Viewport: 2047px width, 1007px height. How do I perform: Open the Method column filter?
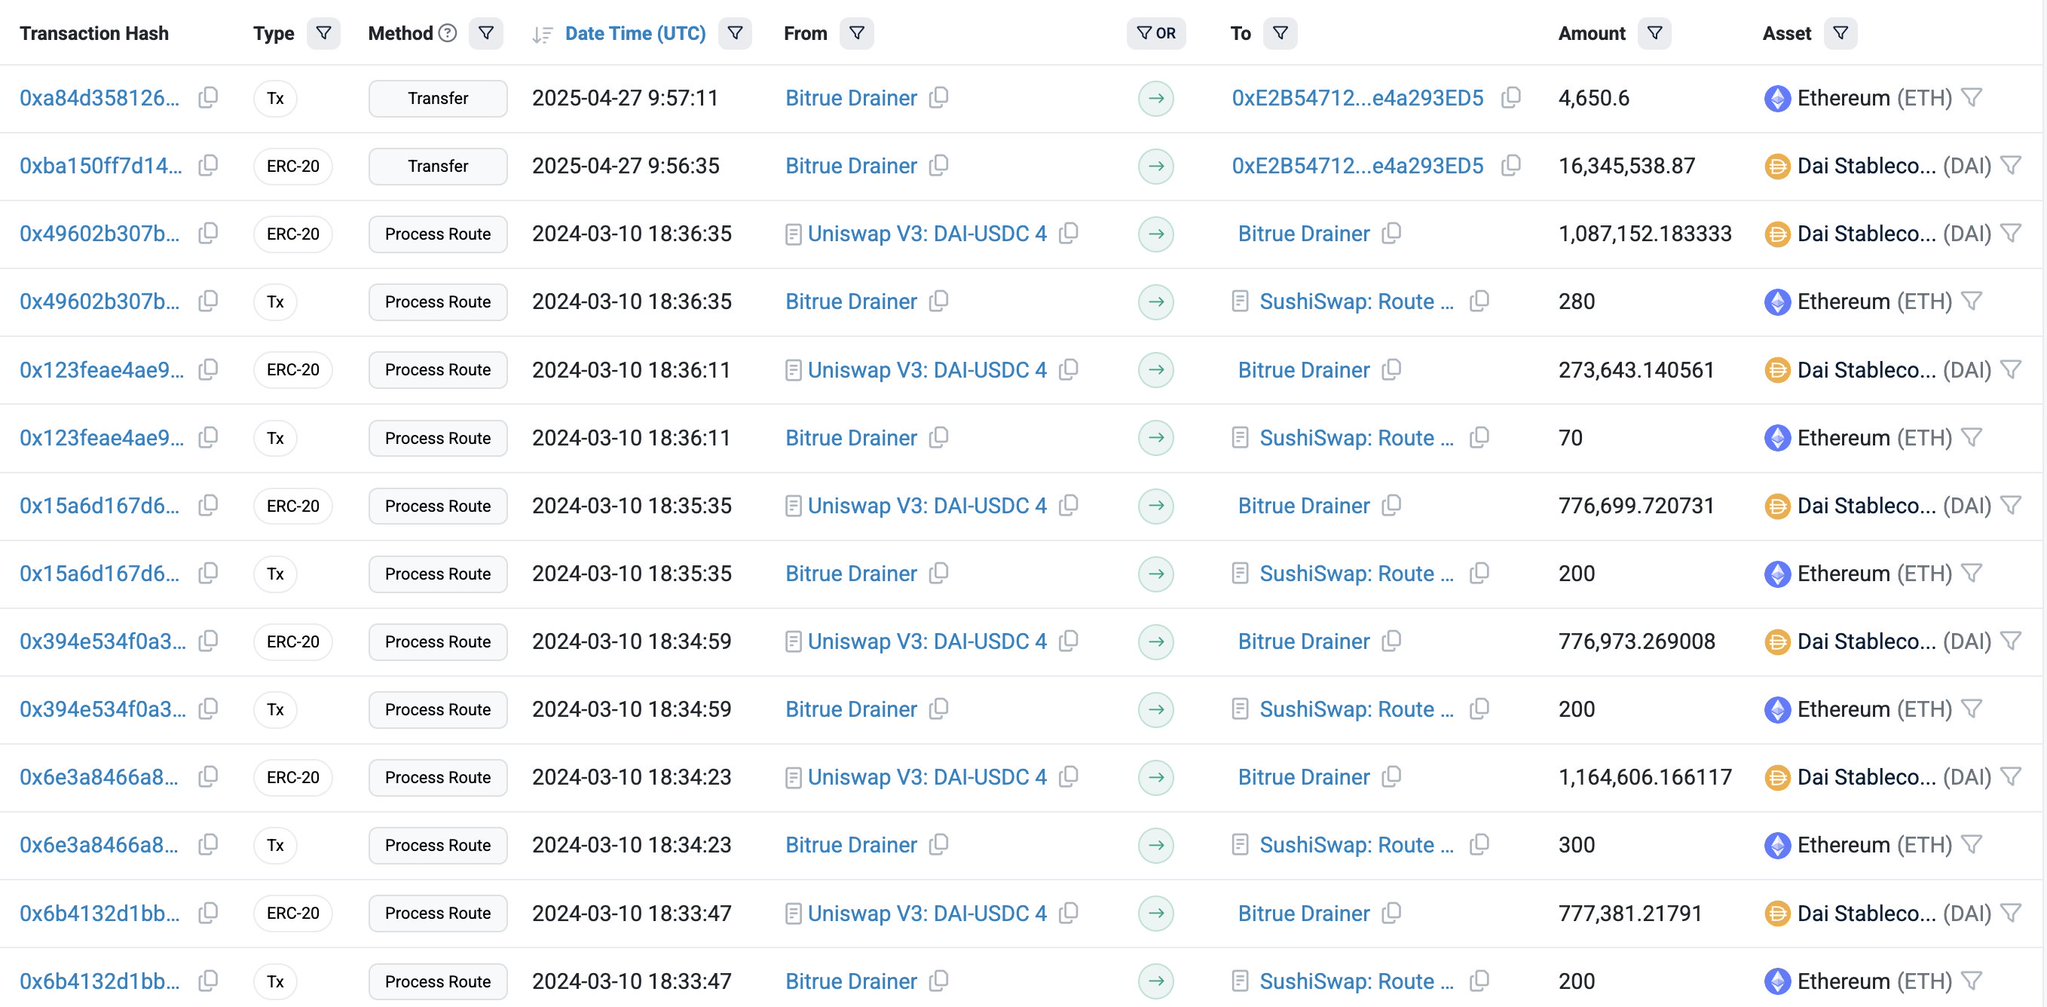[486, 33]
